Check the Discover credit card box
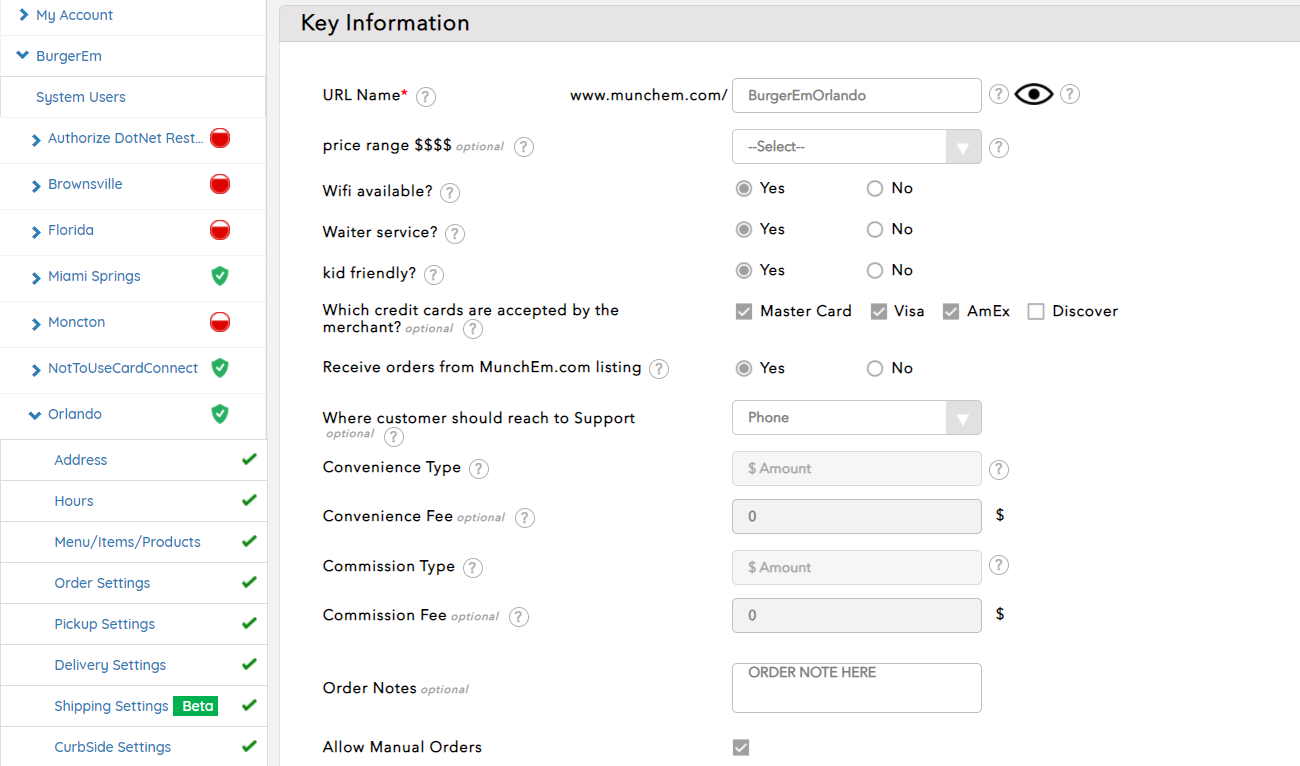The width and height of the screenshot is (1300, 766). [1036, 312]
